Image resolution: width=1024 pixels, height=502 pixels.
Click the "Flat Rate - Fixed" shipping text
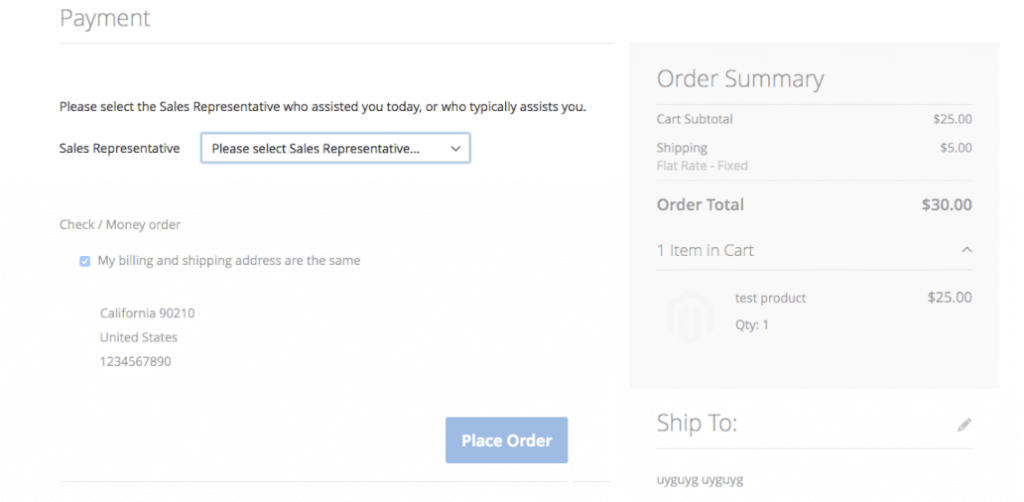pos(702,165)
